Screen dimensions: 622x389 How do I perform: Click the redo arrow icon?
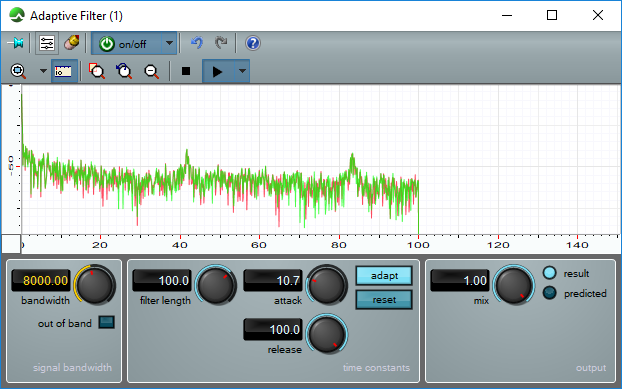coord(221,42)
